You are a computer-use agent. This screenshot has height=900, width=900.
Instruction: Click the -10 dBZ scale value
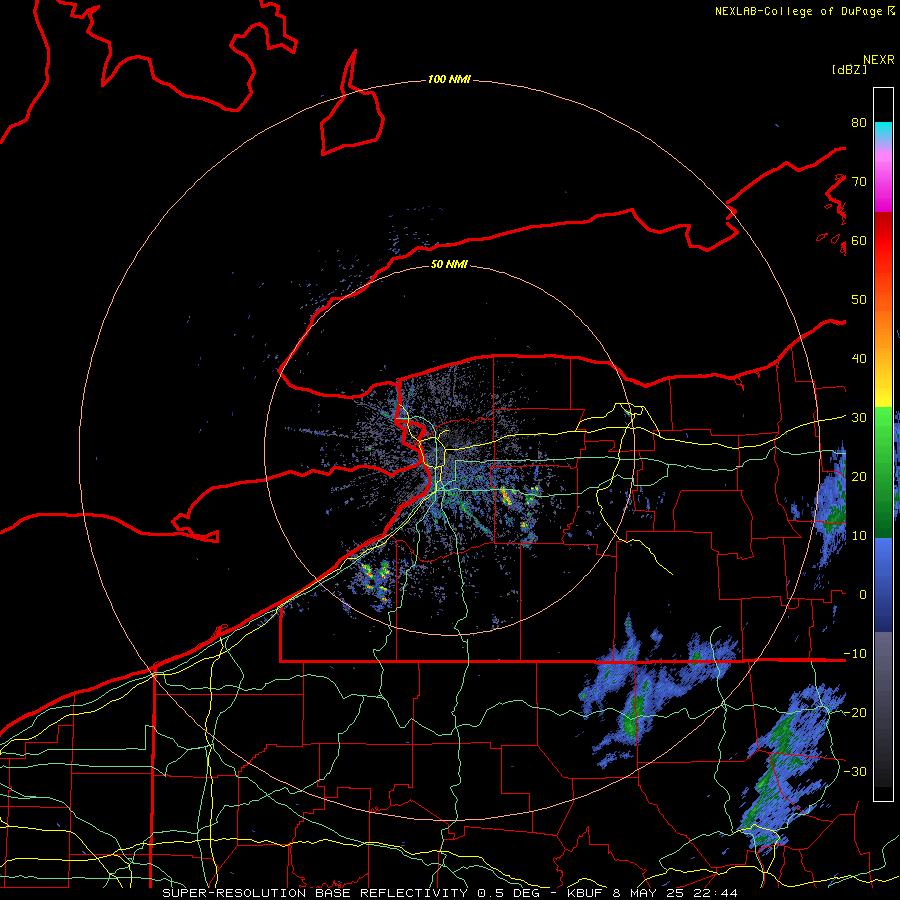pos(855,654)
